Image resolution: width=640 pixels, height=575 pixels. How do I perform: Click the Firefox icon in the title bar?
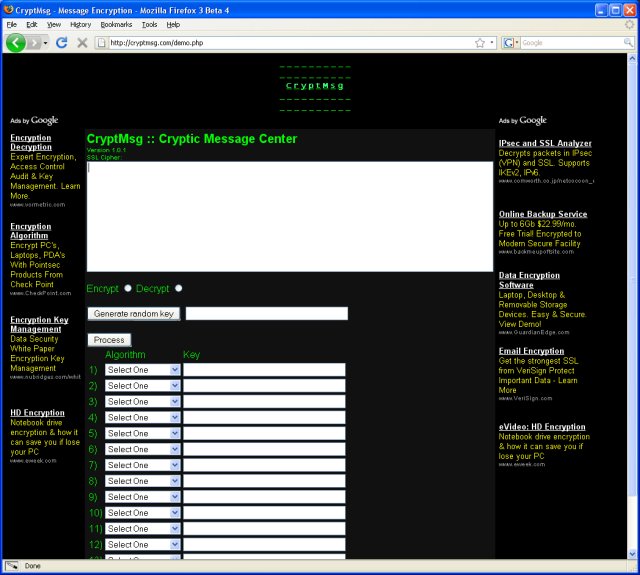pyautogui.click(x=8, y=9)
